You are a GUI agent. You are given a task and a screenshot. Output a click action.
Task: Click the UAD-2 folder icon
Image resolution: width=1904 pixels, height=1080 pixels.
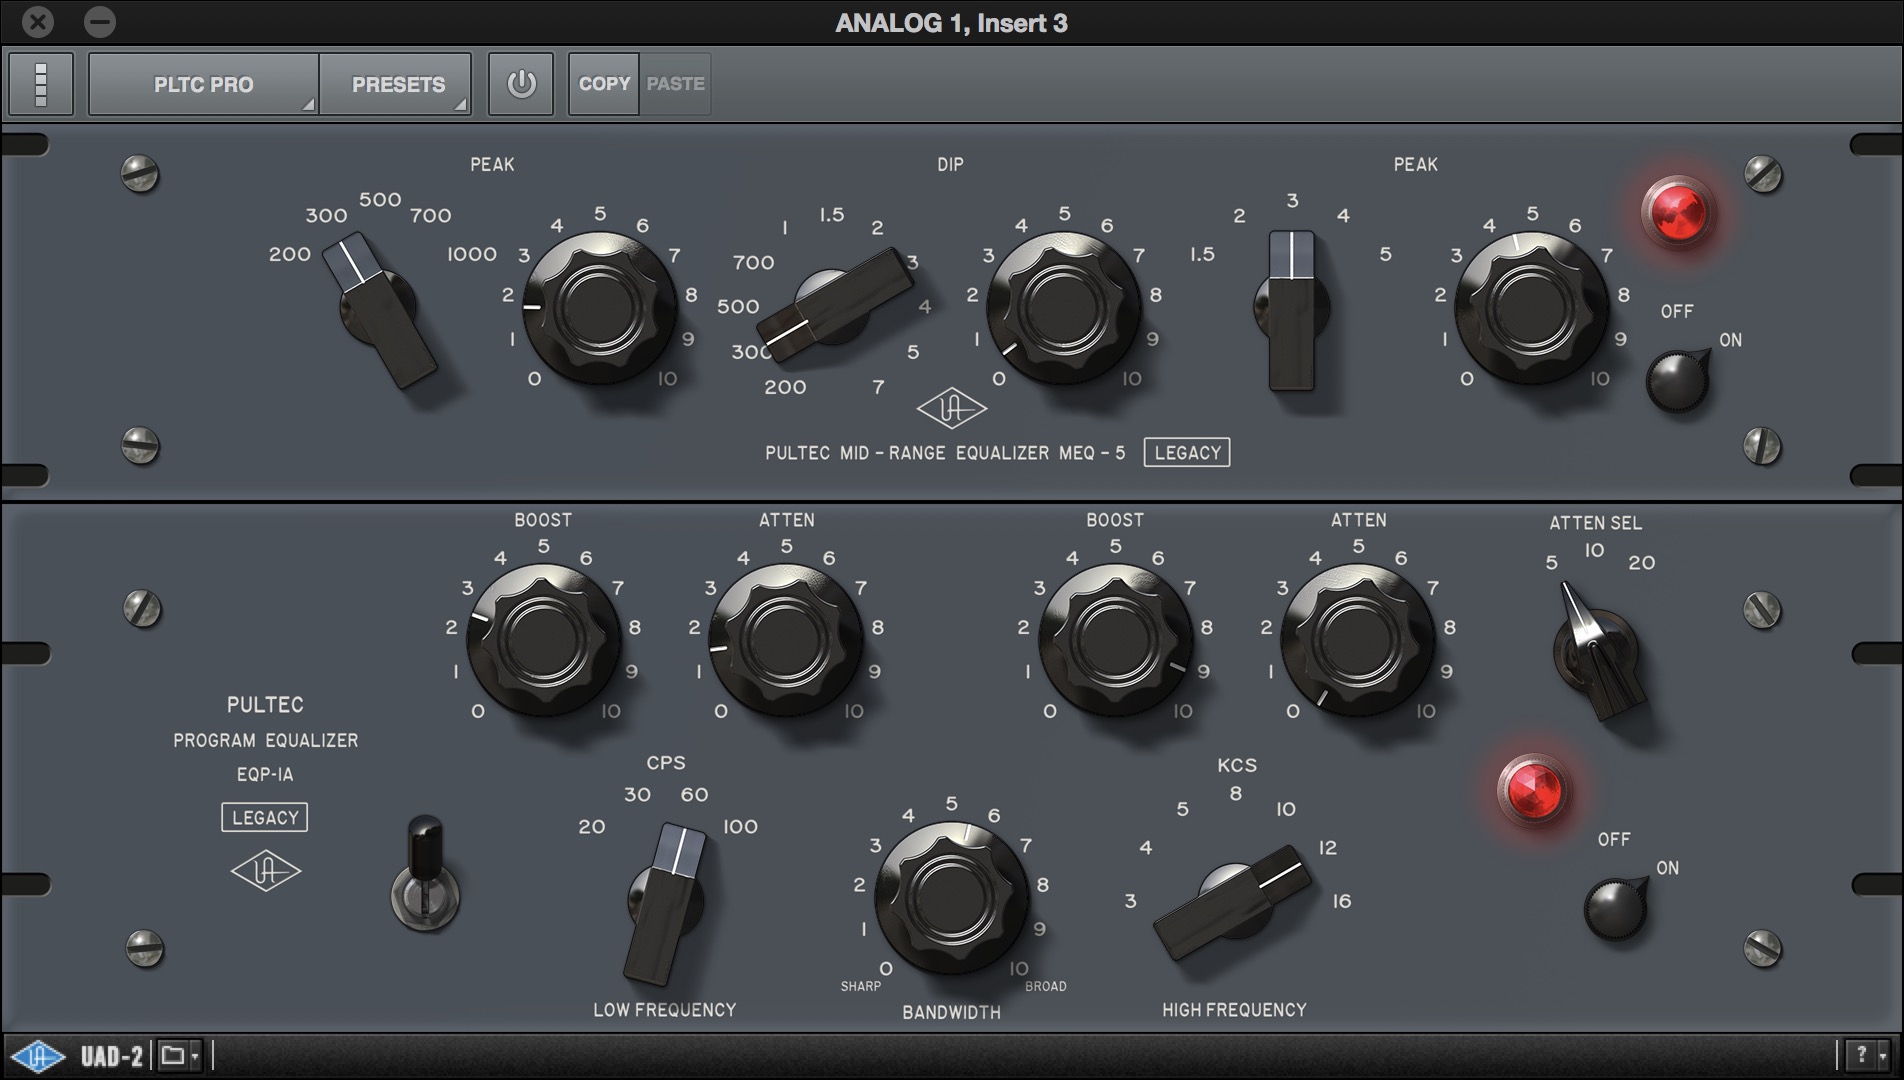[x=173, y=1055]
